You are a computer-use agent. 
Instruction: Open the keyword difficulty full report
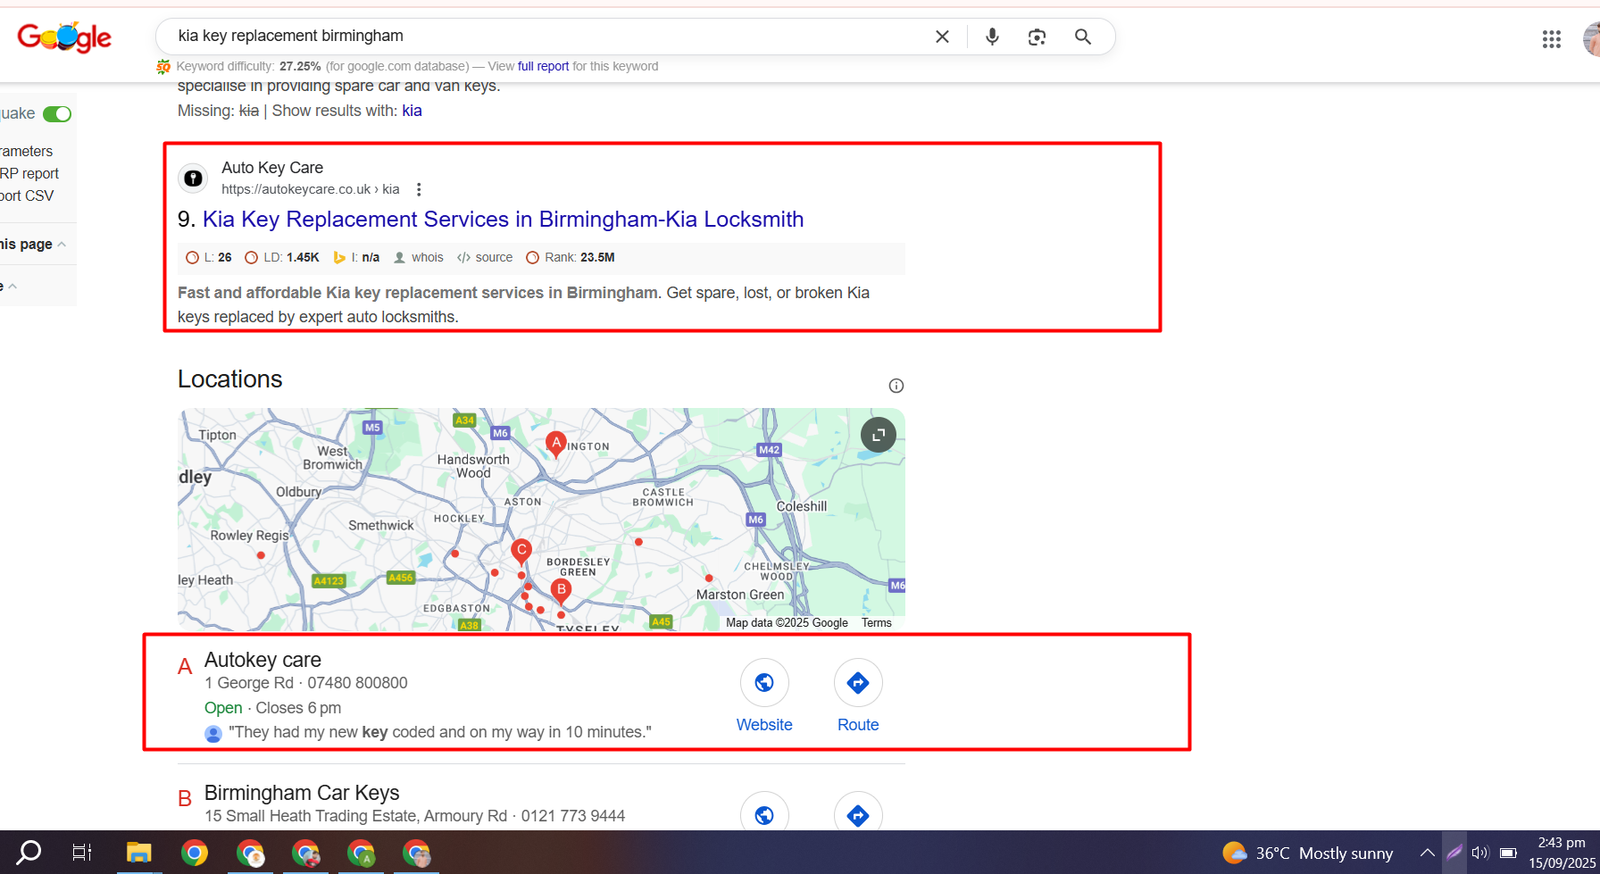click(x=543, y=67)
